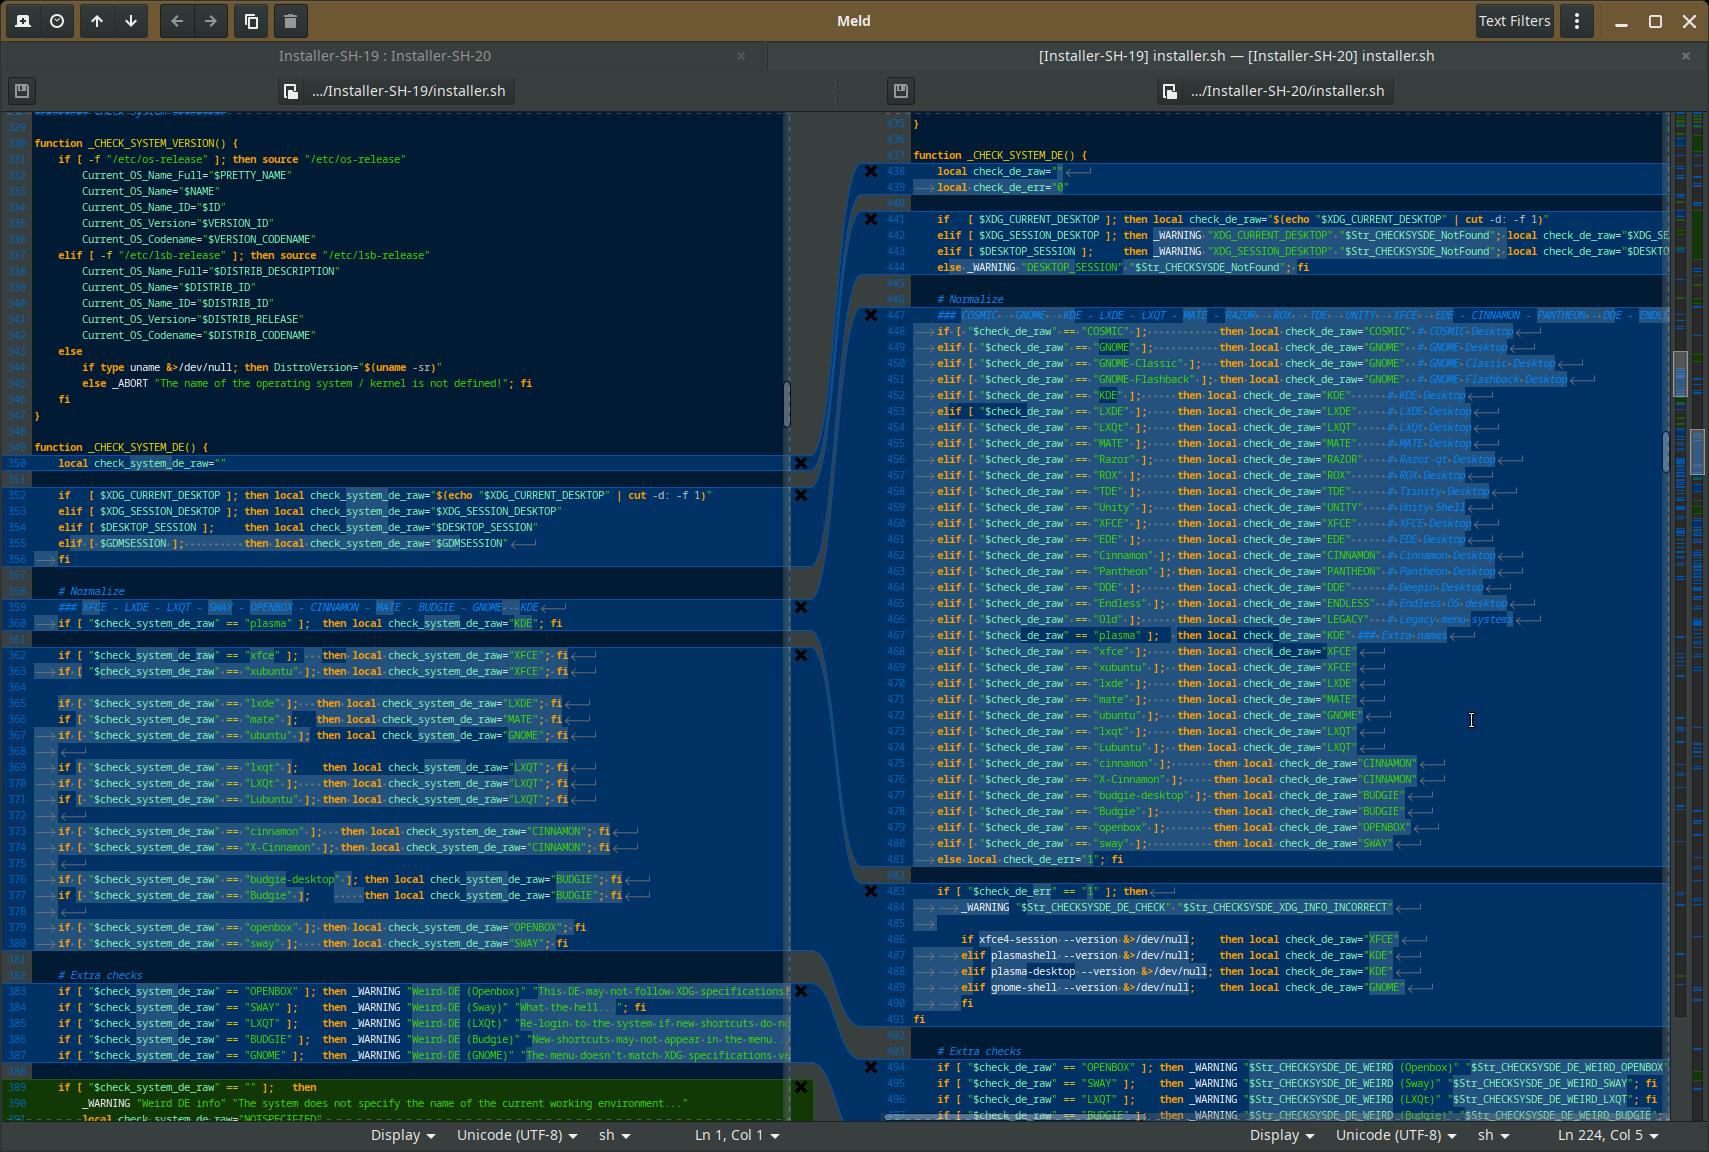
Task: Click the right pane vertical scrollbar handle
Action: point(1666,450)
